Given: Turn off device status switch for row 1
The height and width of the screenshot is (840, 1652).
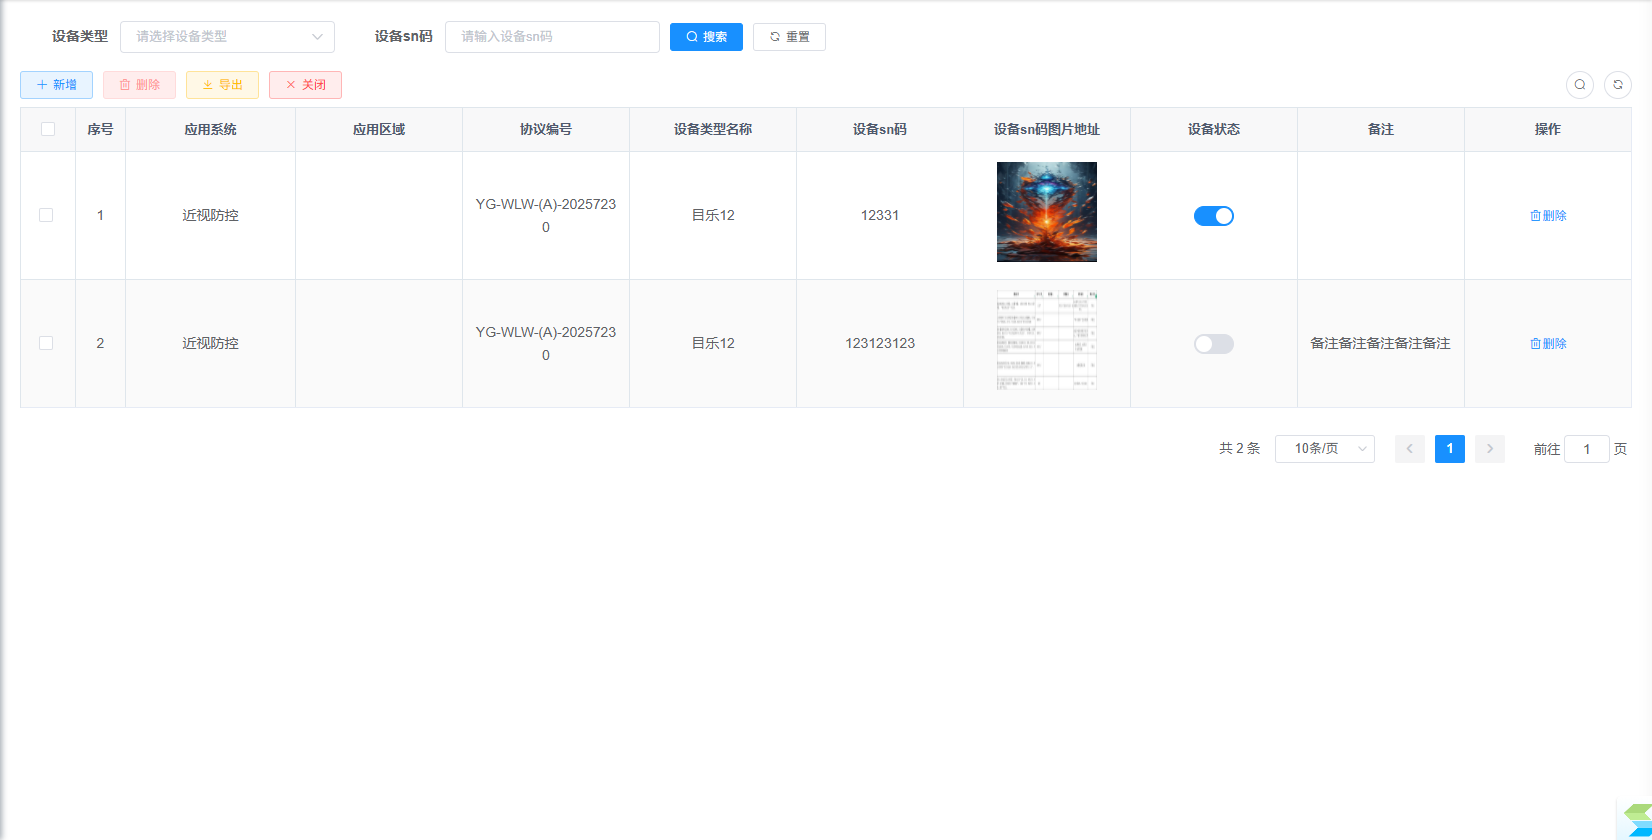Looking at the screenshot, I should tap(1214, 216).
